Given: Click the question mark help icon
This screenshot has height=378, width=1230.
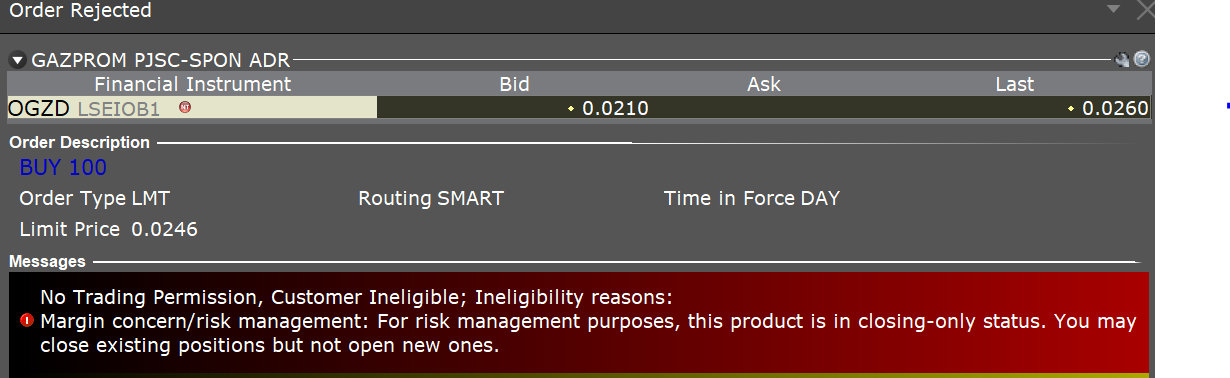Looking at the screenshot, I should click(x=1141, y=60).
